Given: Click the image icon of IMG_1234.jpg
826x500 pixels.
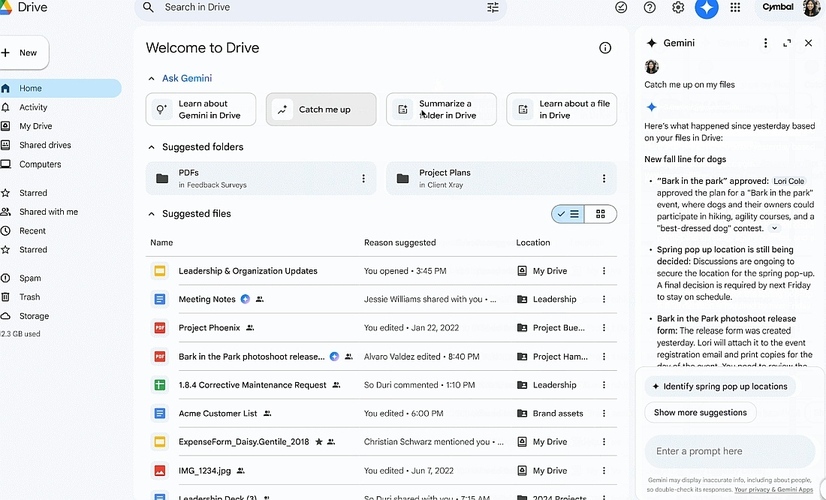Looking at the screenshot, I should pos(160,470).
